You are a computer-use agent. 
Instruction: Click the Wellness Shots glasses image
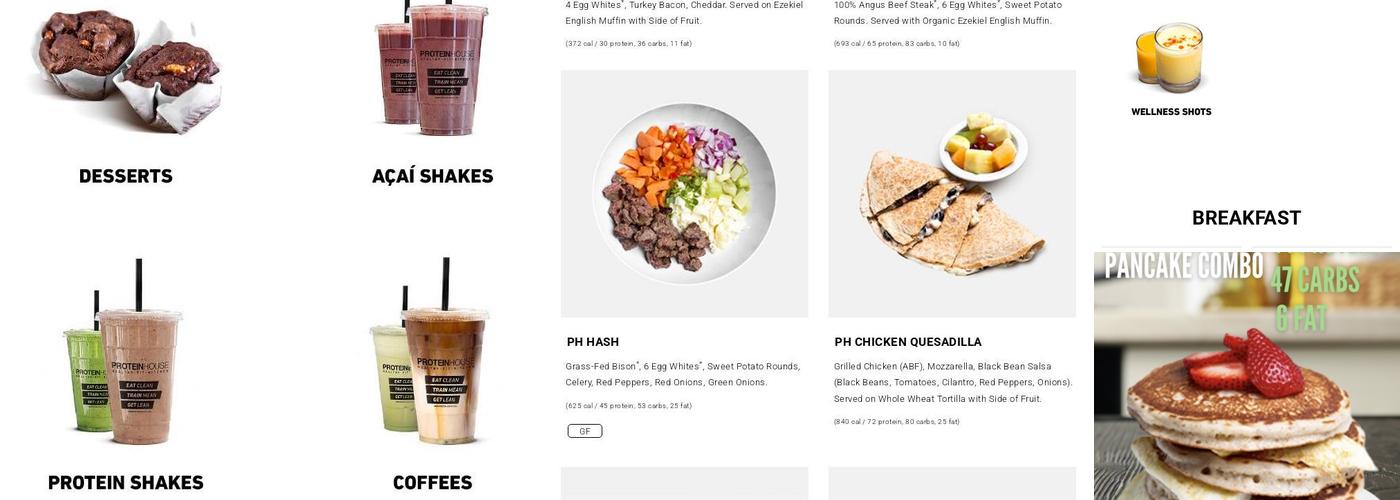tap(1171, 59)
